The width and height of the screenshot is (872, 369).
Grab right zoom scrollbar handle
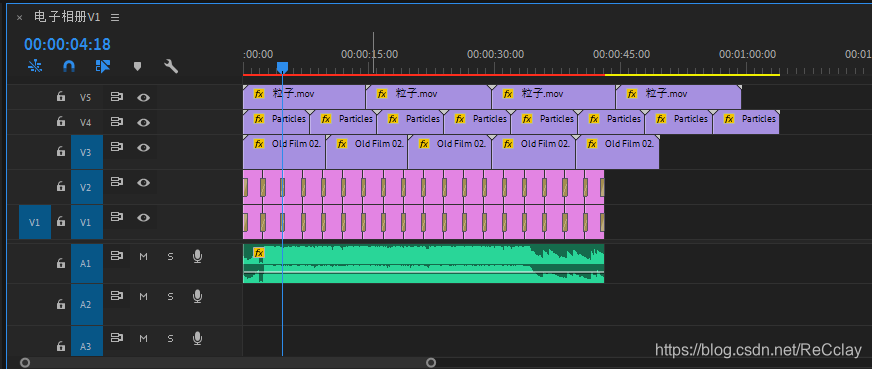point(431,363)
